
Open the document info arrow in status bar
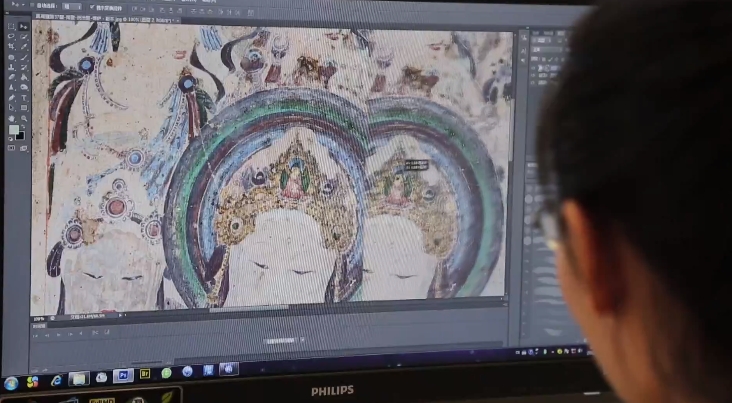(x=120, y=315)
